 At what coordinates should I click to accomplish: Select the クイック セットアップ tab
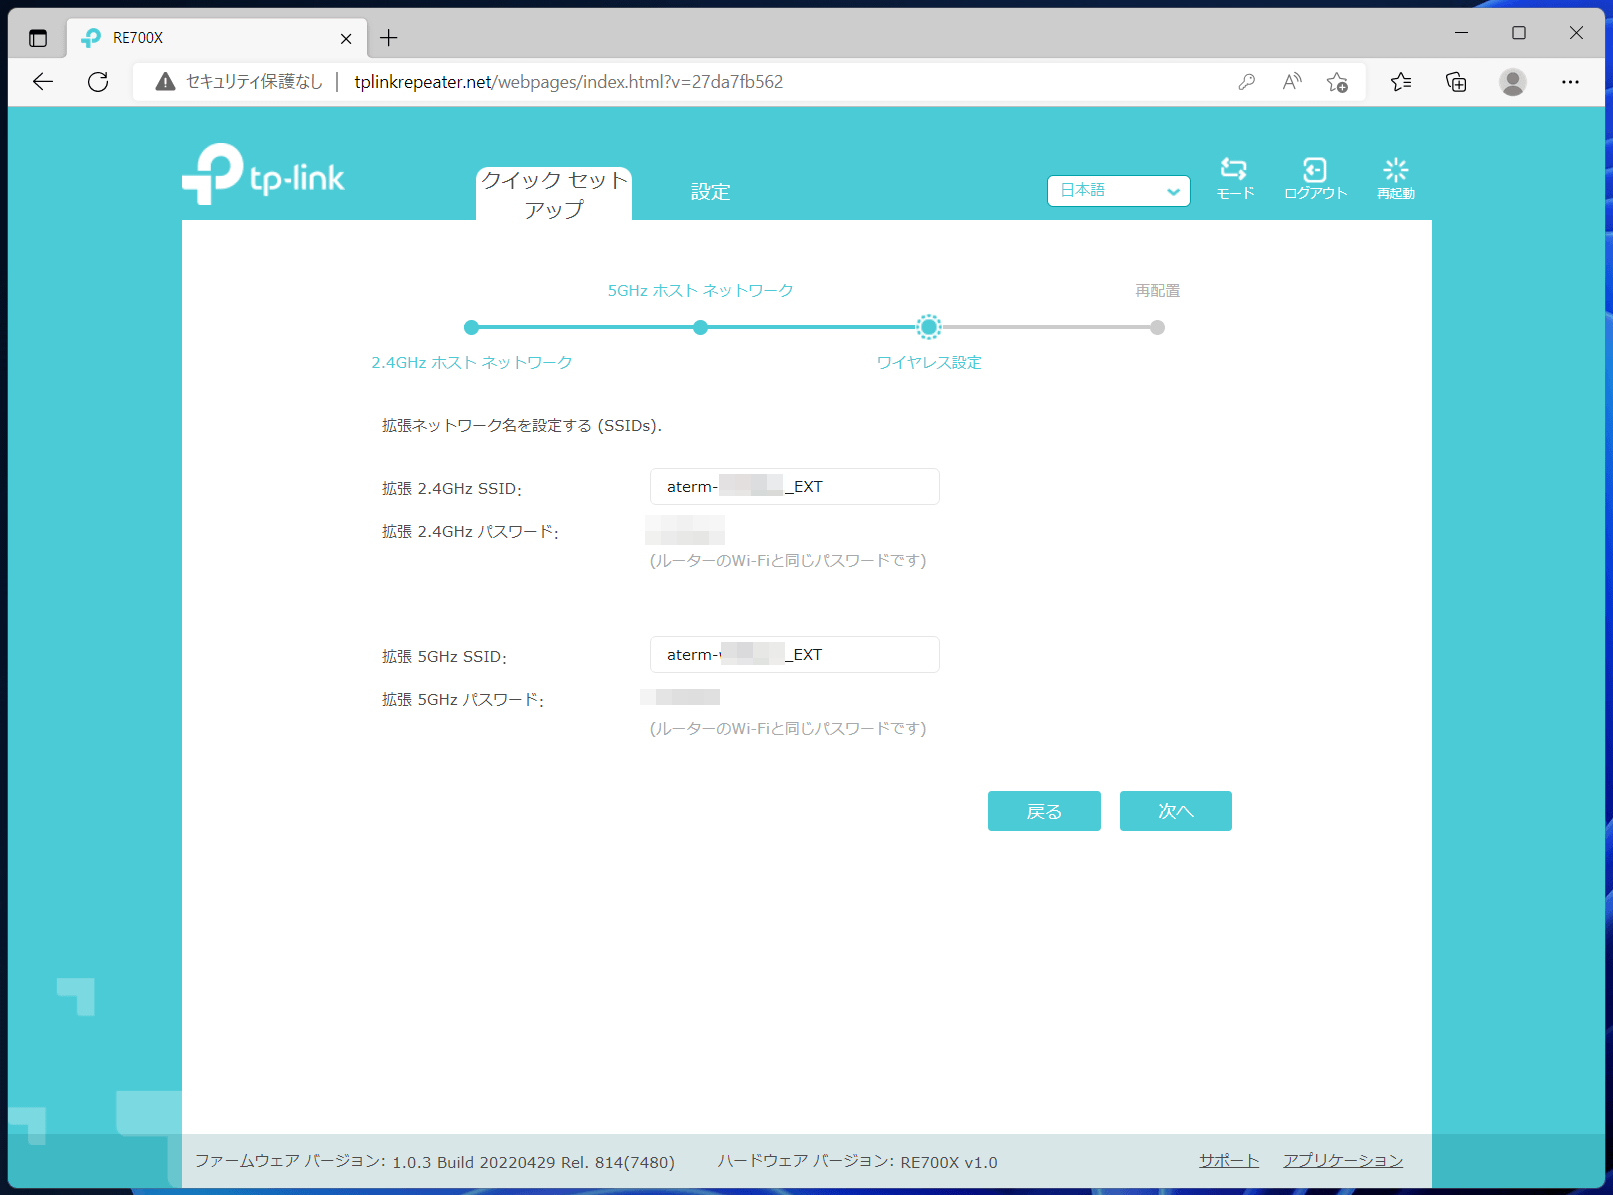tap(554, 194)
